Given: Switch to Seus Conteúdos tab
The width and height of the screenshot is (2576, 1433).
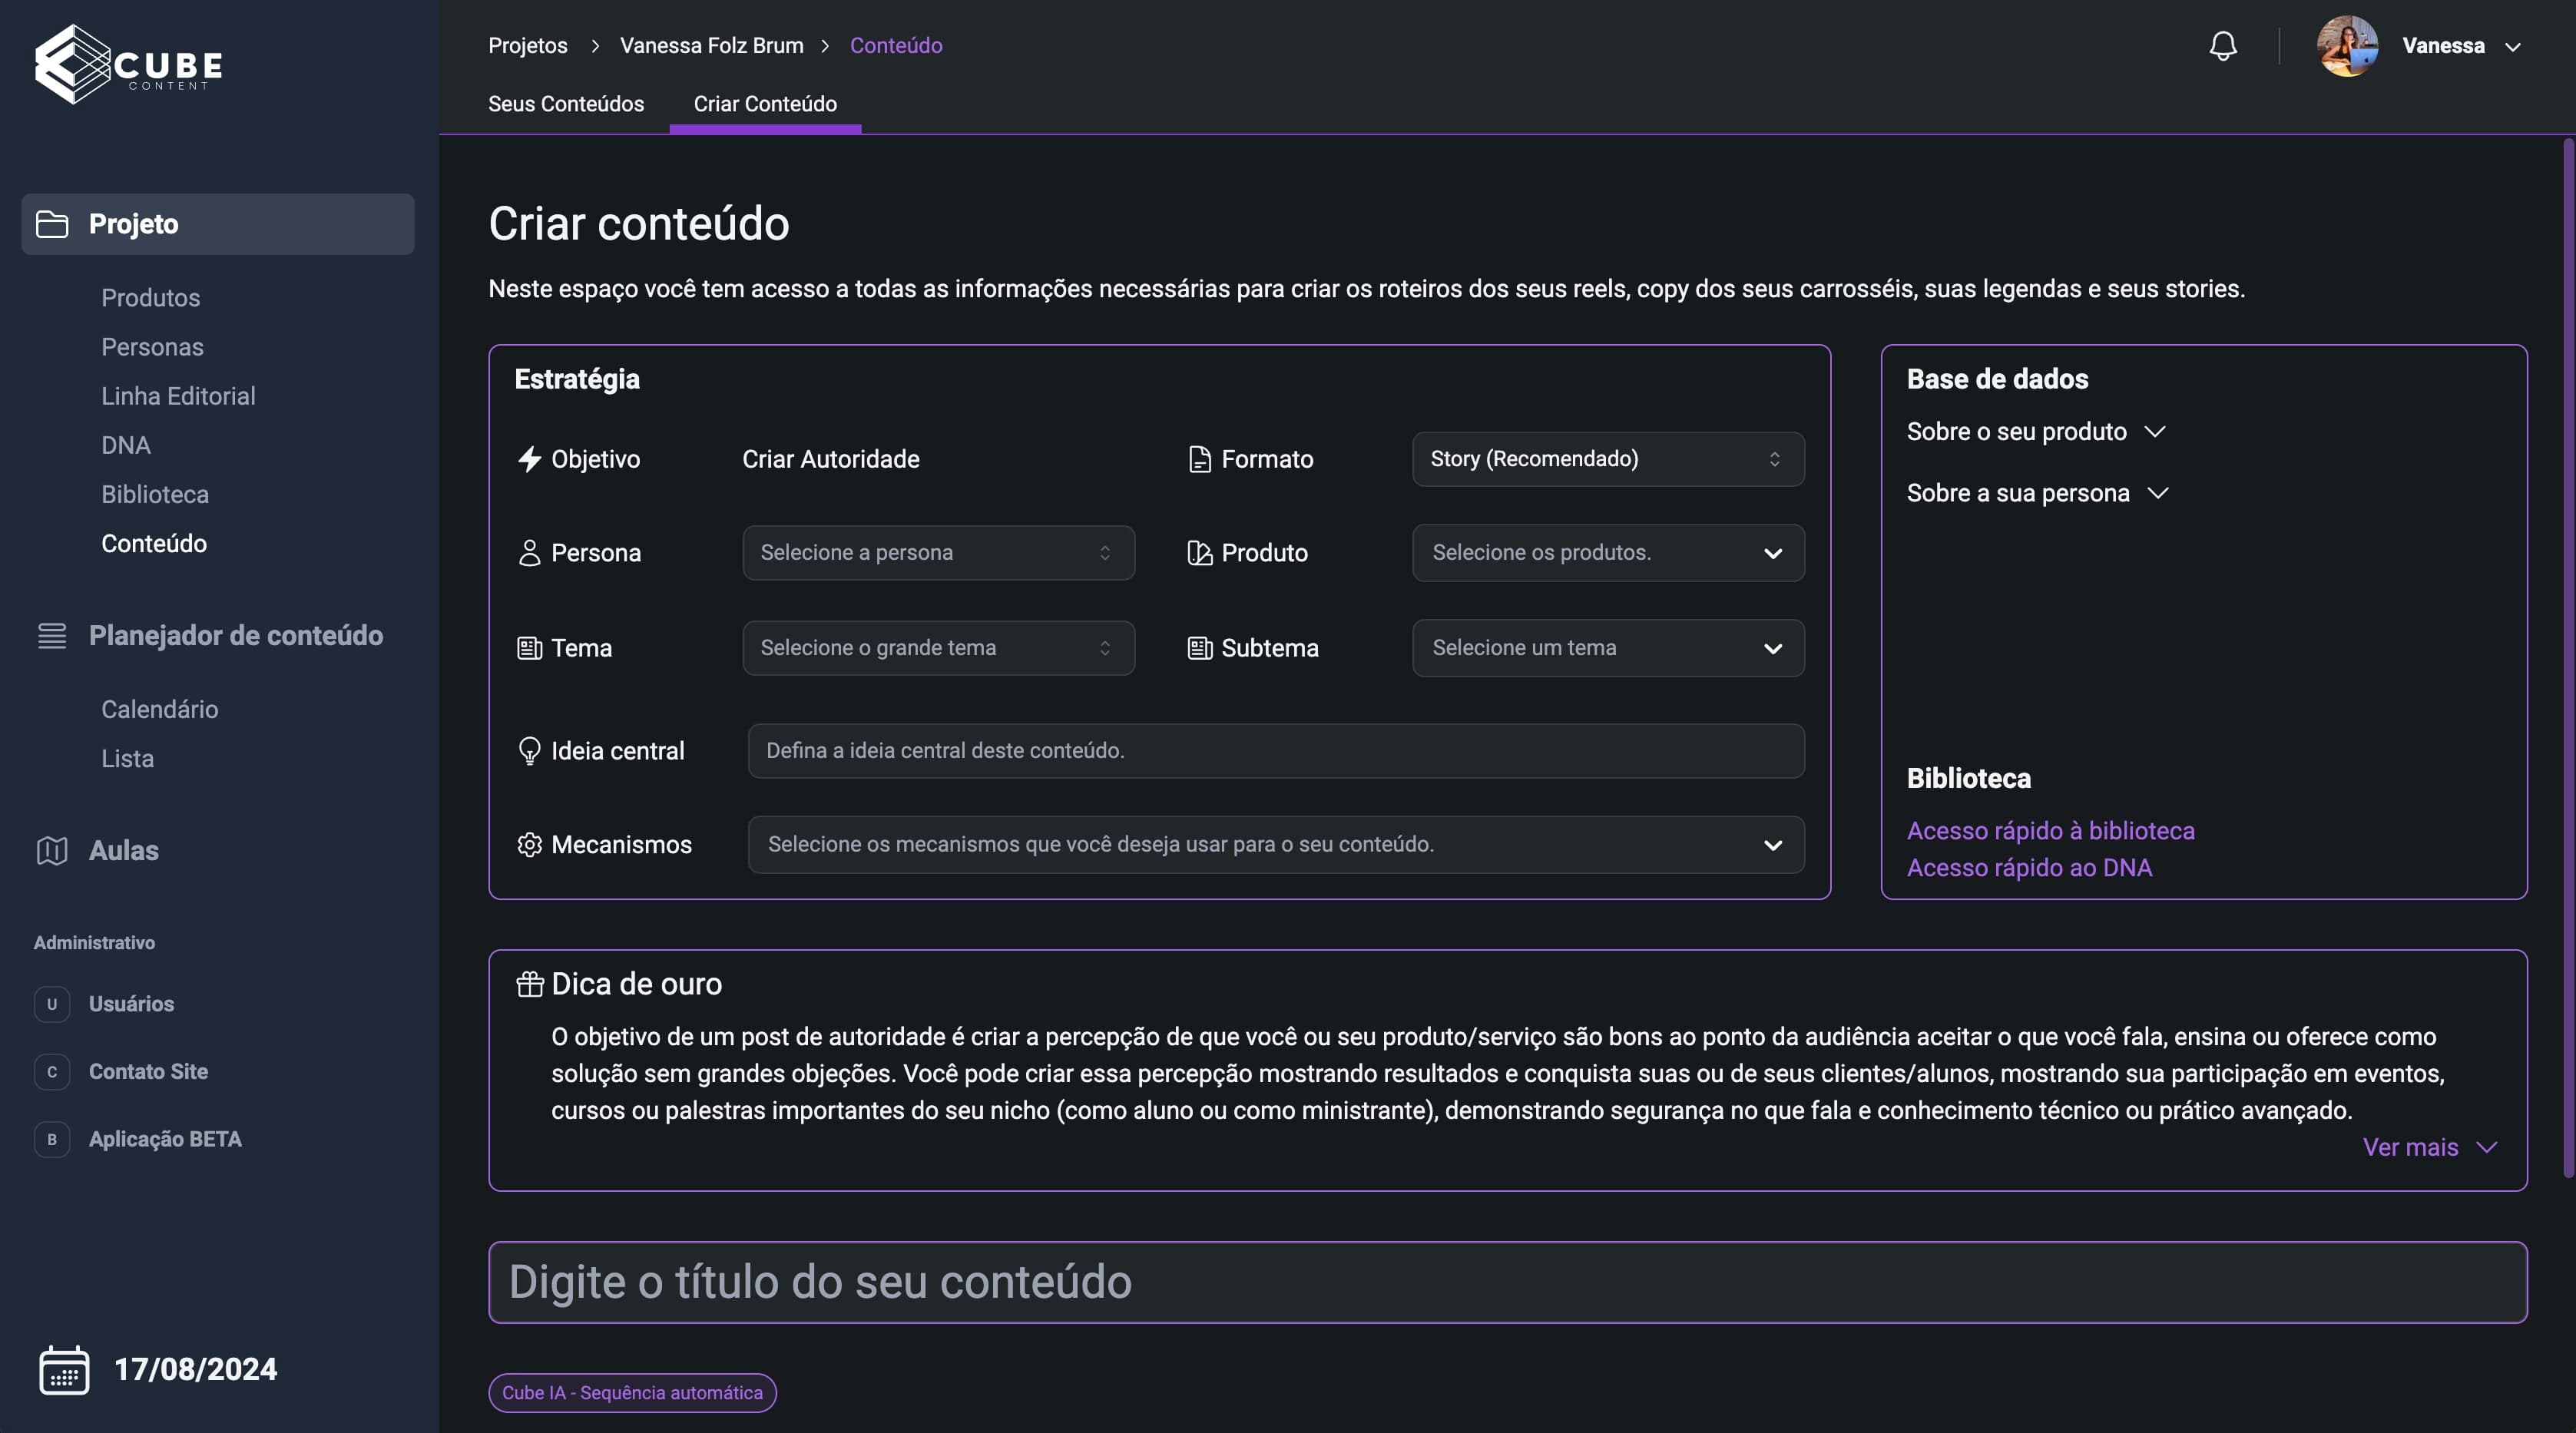Looking at the screenshot, I should pyautogui.click(x=566, y=104).
